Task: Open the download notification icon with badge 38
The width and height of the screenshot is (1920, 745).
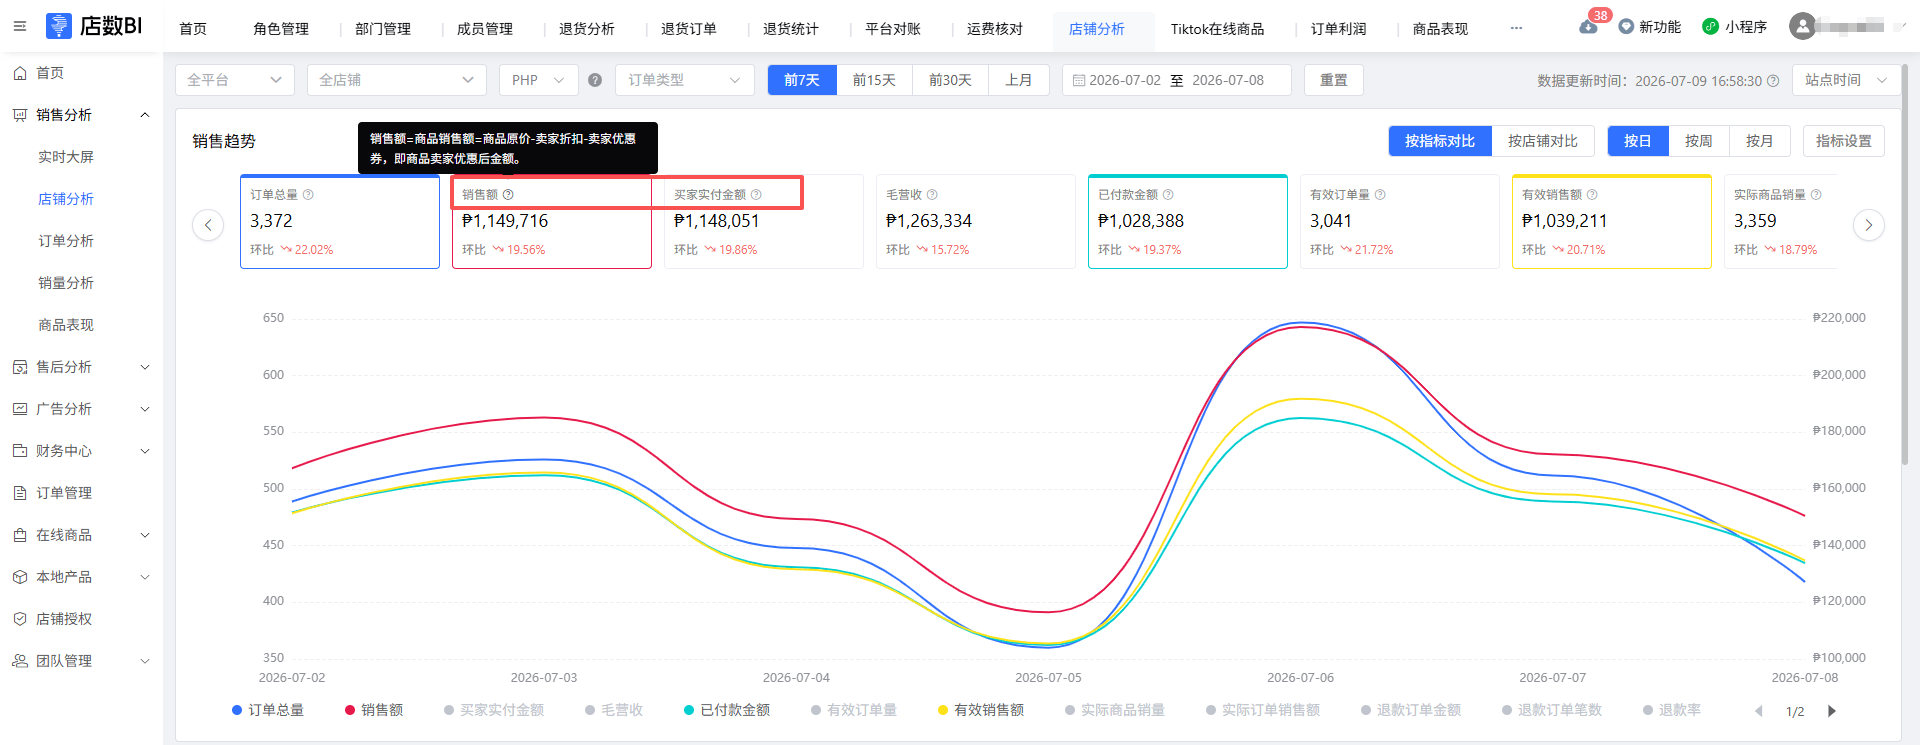Action: [1588, 27]
